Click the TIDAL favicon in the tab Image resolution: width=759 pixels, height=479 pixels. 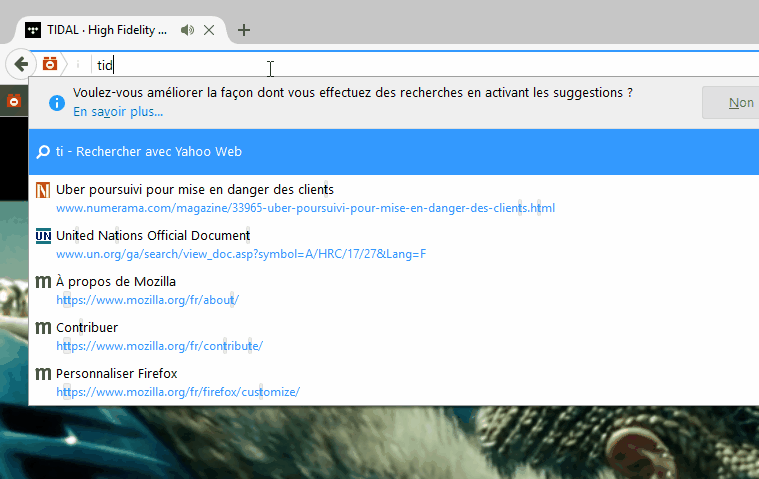tap(33, 30)
